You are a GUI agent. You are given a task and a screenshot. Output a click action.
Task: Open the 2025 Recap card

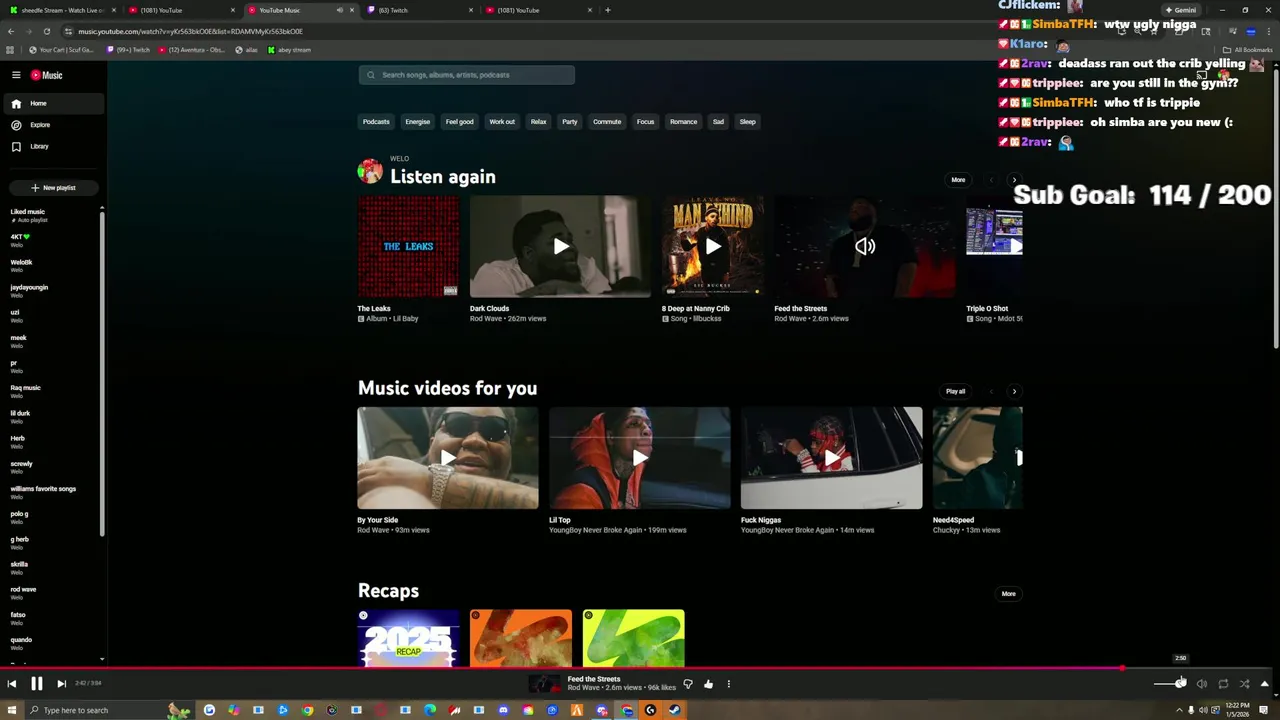click(x=408, y=638)
